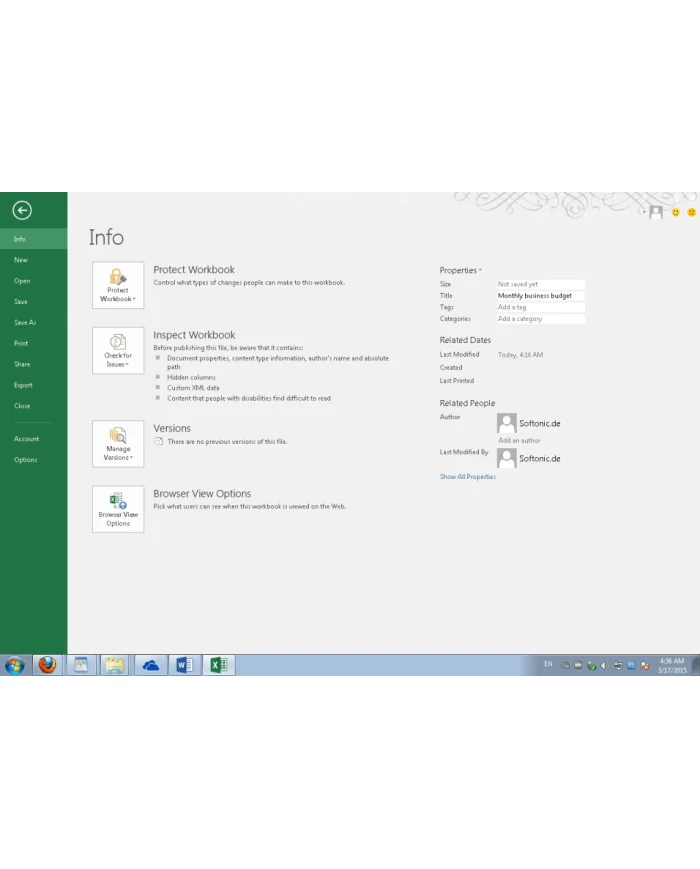The height and width of the screenshot is (869, 700).
Task: Click the Show All Properties link
Action: [468, 477]
